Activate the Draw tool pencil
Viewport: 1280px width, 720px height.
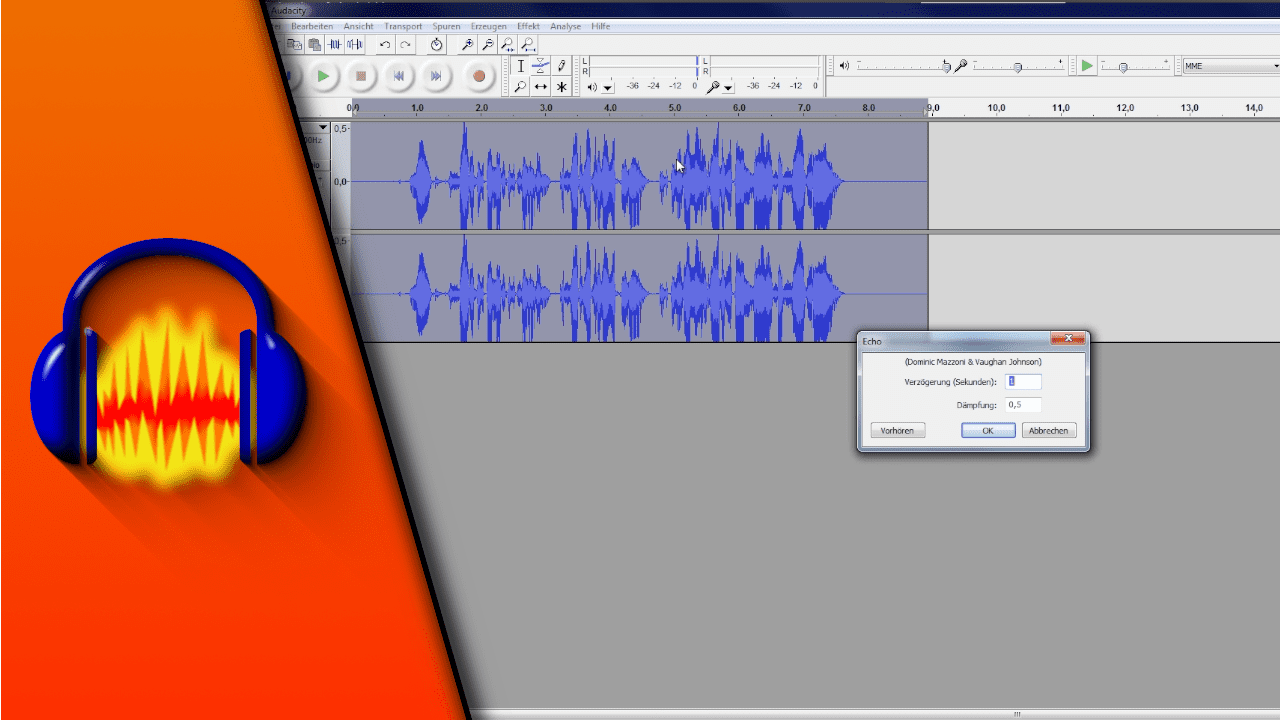tap(561, 66)
